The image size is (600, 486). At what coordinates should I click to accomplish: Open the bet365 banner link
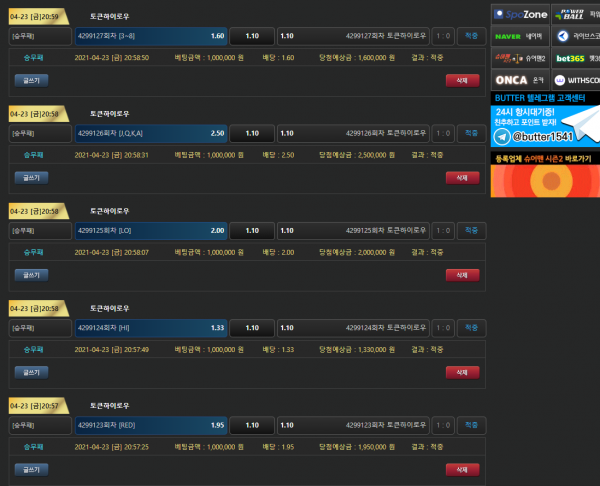(x=575, y=57)
